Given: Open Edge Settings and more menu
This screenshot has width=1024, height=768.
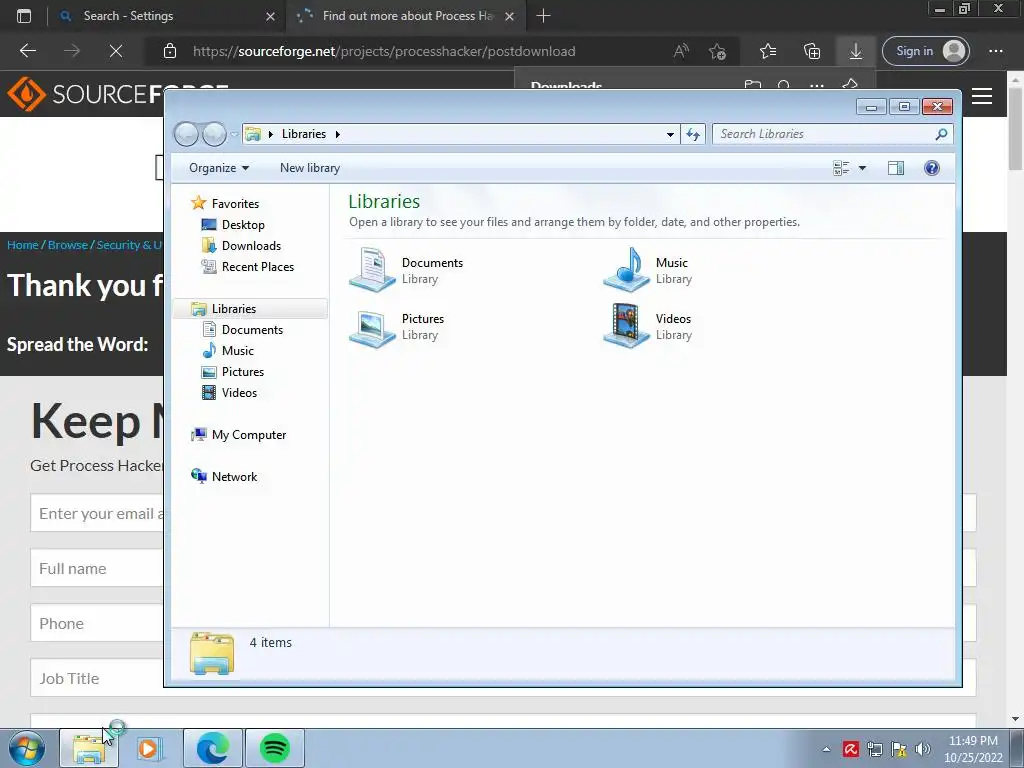Looking at the screenshot, I should pyautogui.click(x=996, y=51).
